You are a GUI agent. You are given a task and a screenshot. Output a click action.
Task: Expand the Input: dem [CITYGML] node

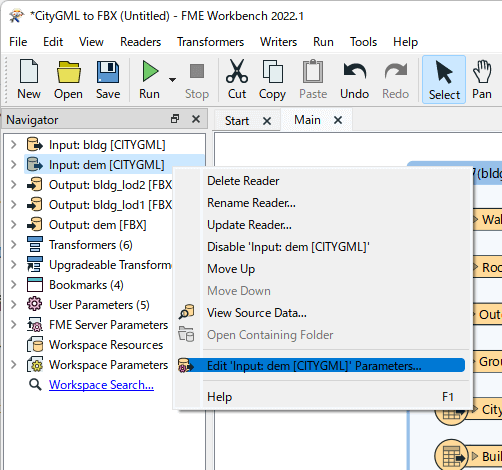tap(14, 165)
